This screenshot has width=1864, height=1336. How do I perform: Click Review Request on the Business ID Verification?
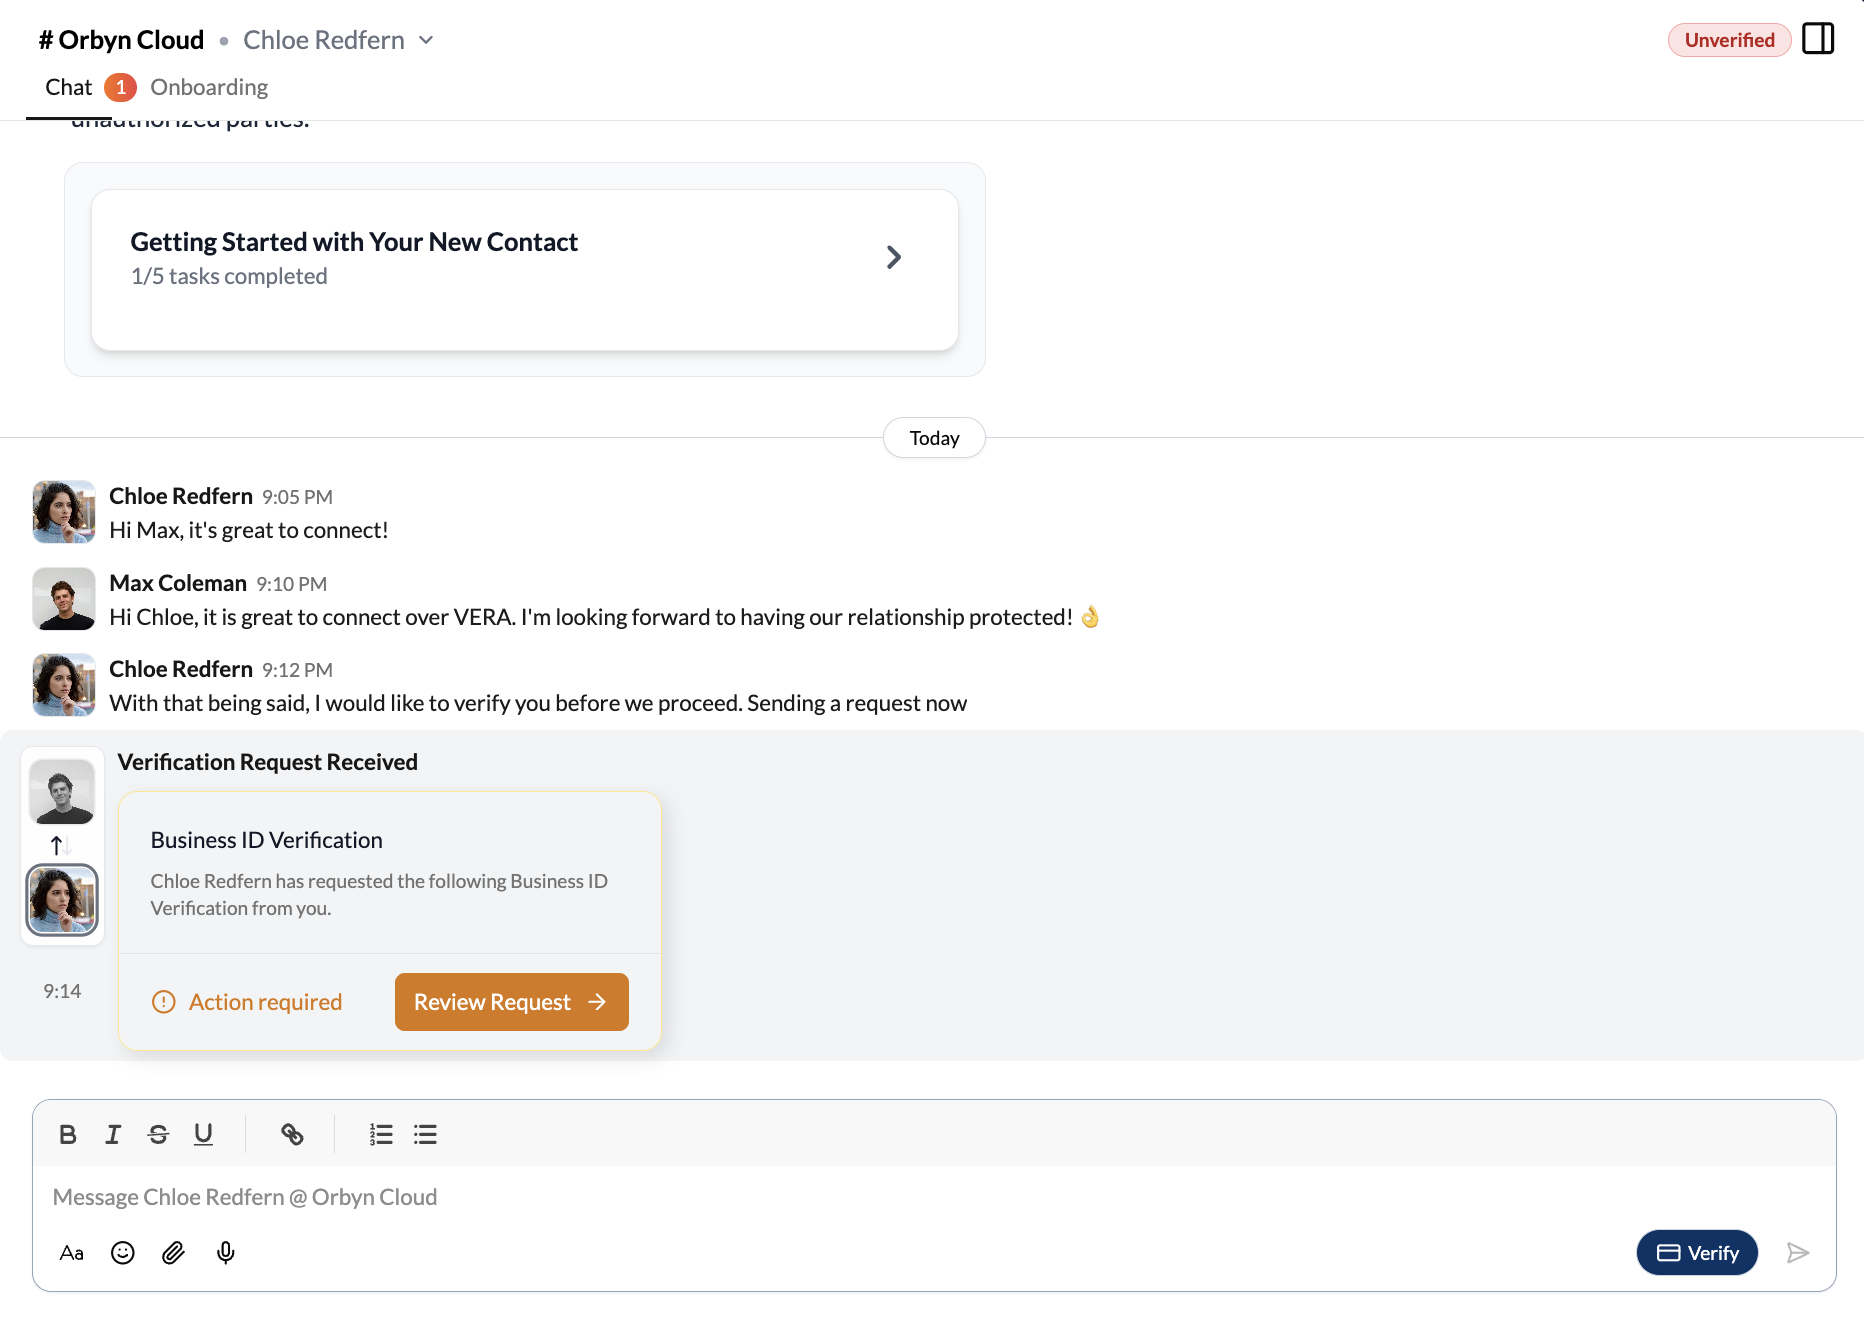pyautogui.click(x=511, y=1001)
